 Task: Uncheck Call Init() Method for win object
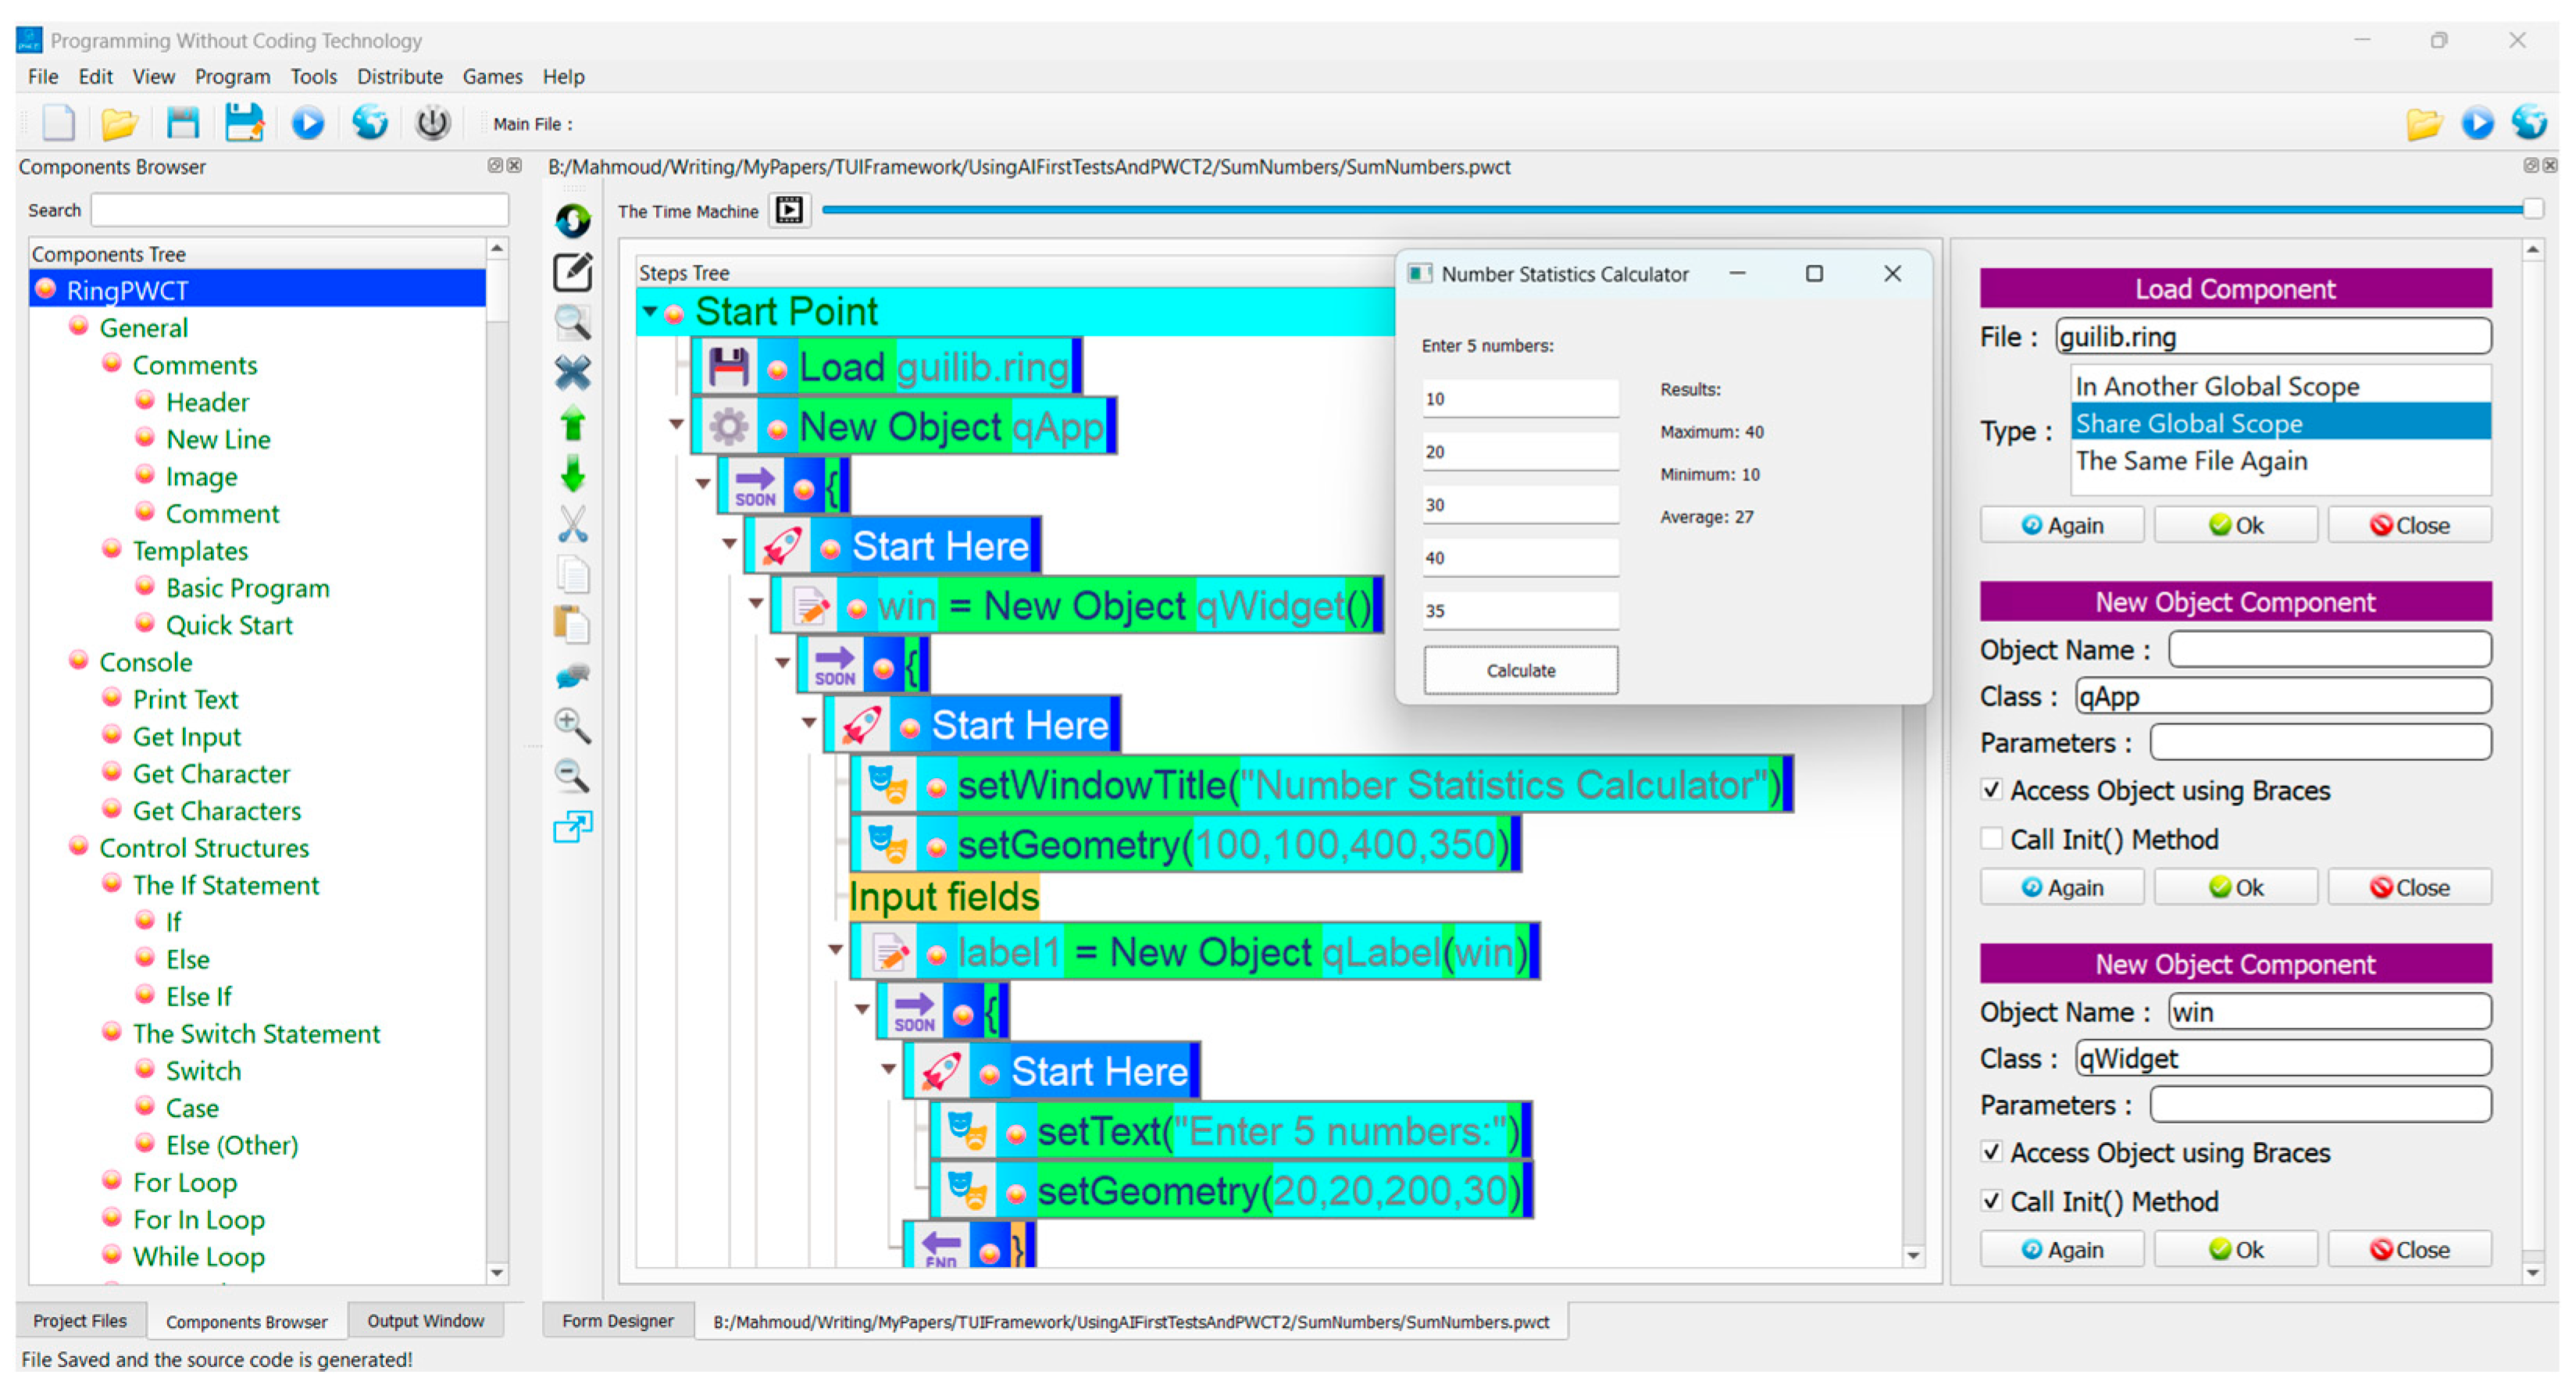click(1991, 1201)
